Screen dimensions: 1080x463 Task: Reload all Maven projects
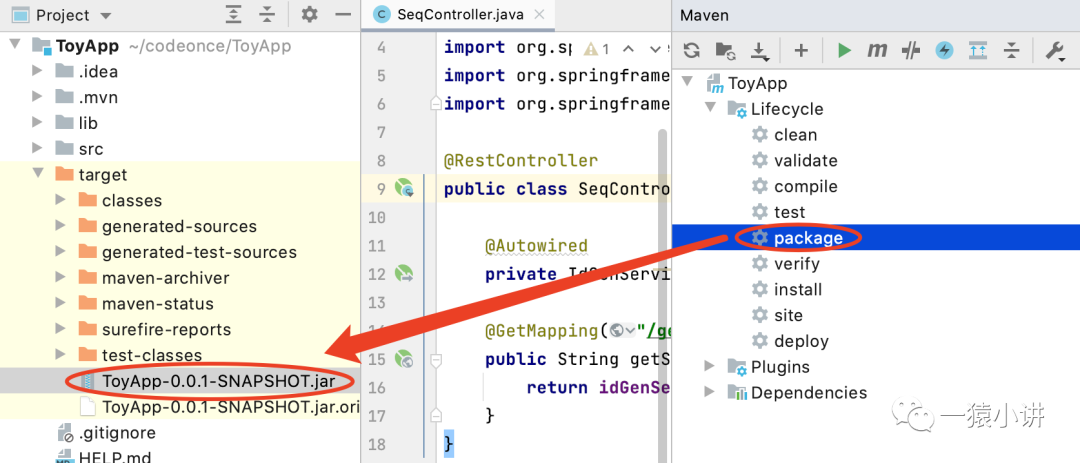coord(692,50)
